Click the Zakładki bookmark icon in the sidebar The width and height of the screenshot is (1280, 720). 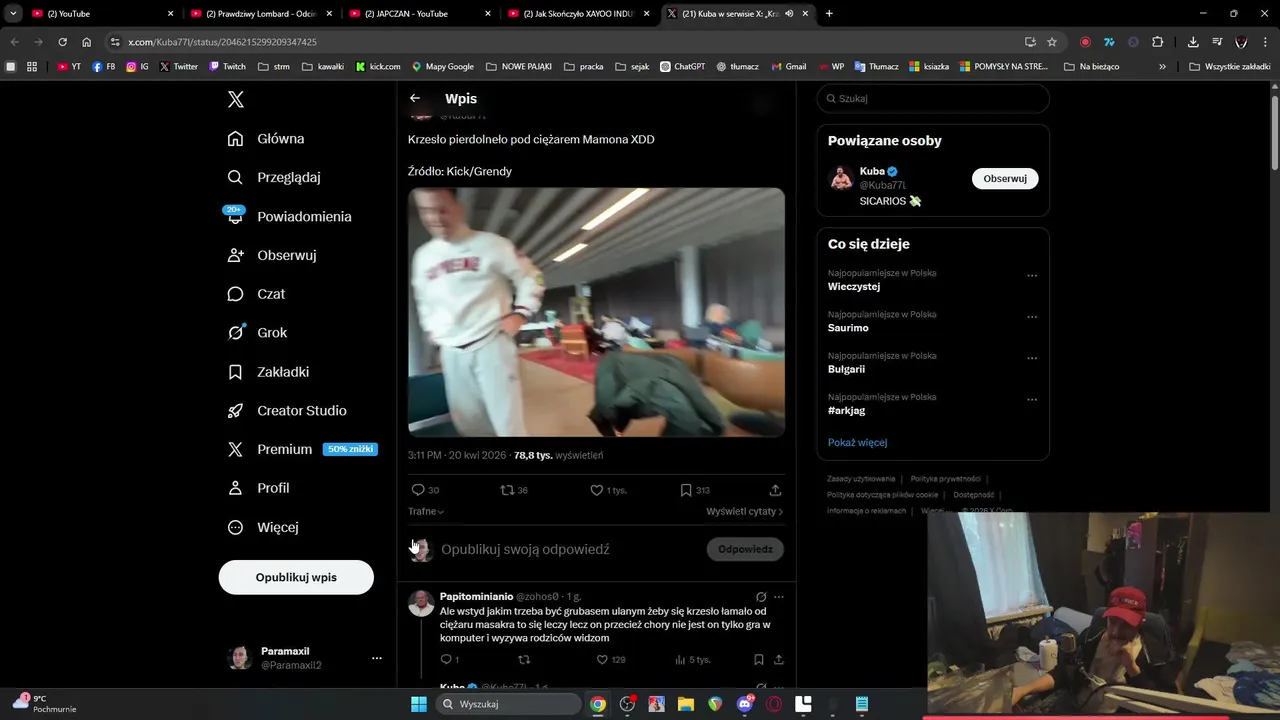coord(235,372)
